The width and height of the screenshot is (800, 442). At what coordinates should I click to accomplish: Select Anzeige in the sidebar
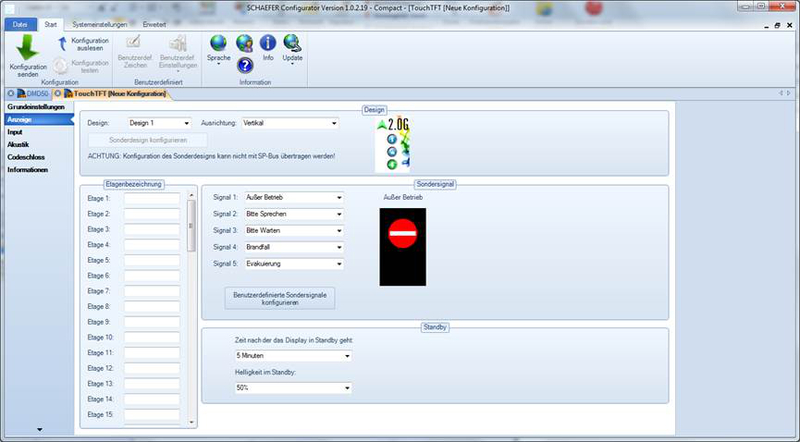pos(39,119)
